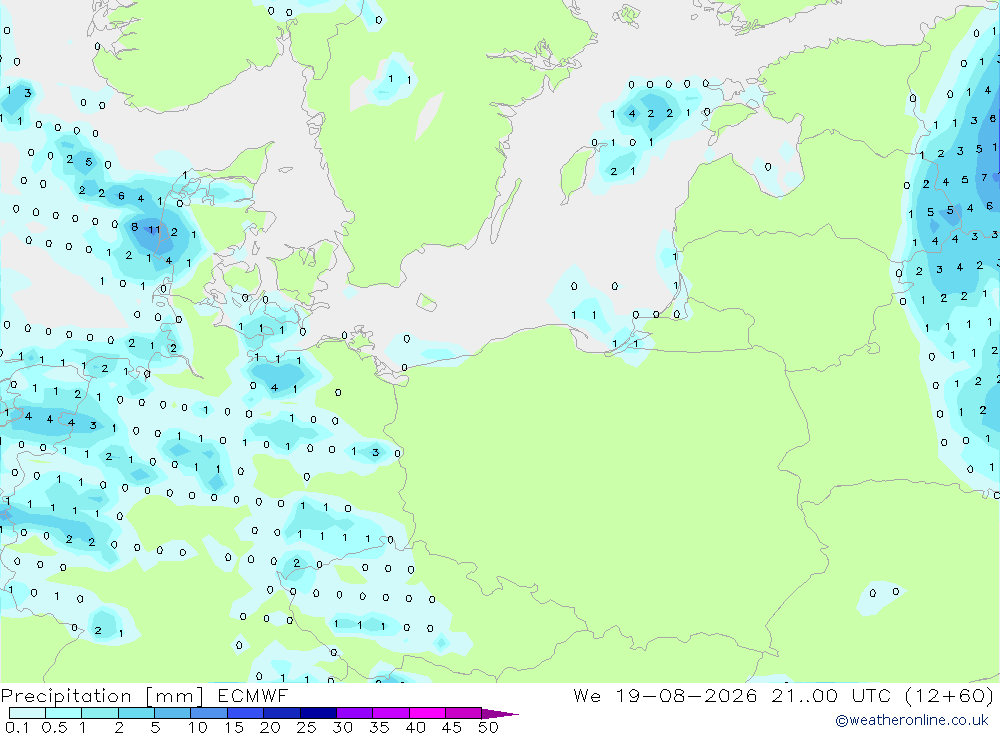Click the legend label '0.5'
This screenshot has height=733, width=1000.
pos(54,727)
